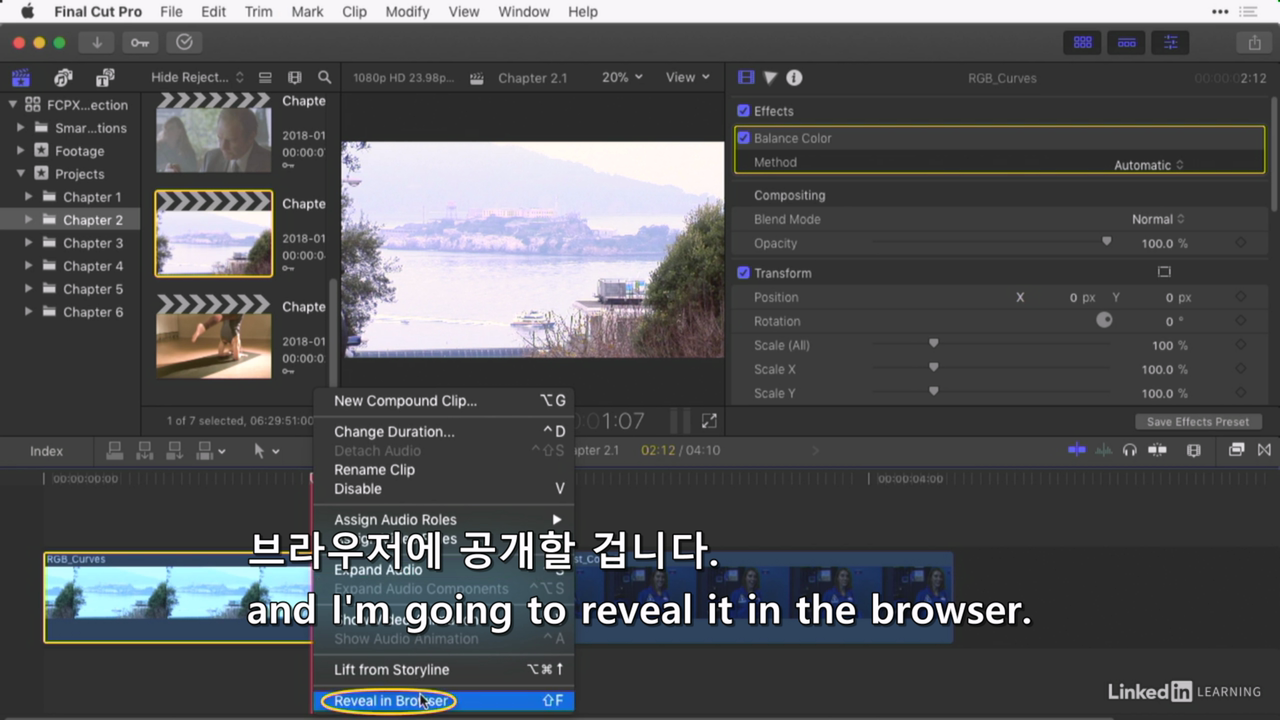
Task: Expand viewer to full screen
Action: point(709,421)
